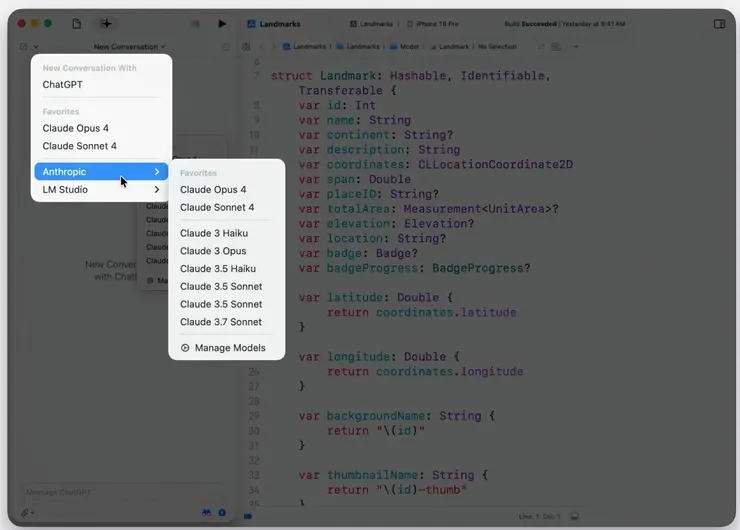Screen dimensions: 740x530
Task: Click the Landmarks project breadcrumb icon
Action: point(286,47)
